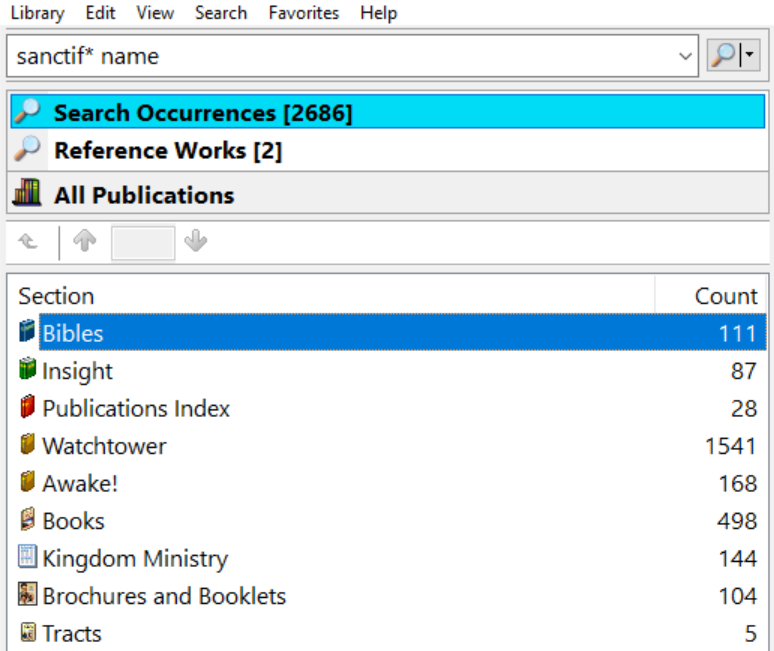Image resolution: width=774 pixels, height=651 pixels.
Task: Open the View menu
Action: click(155, 12)
